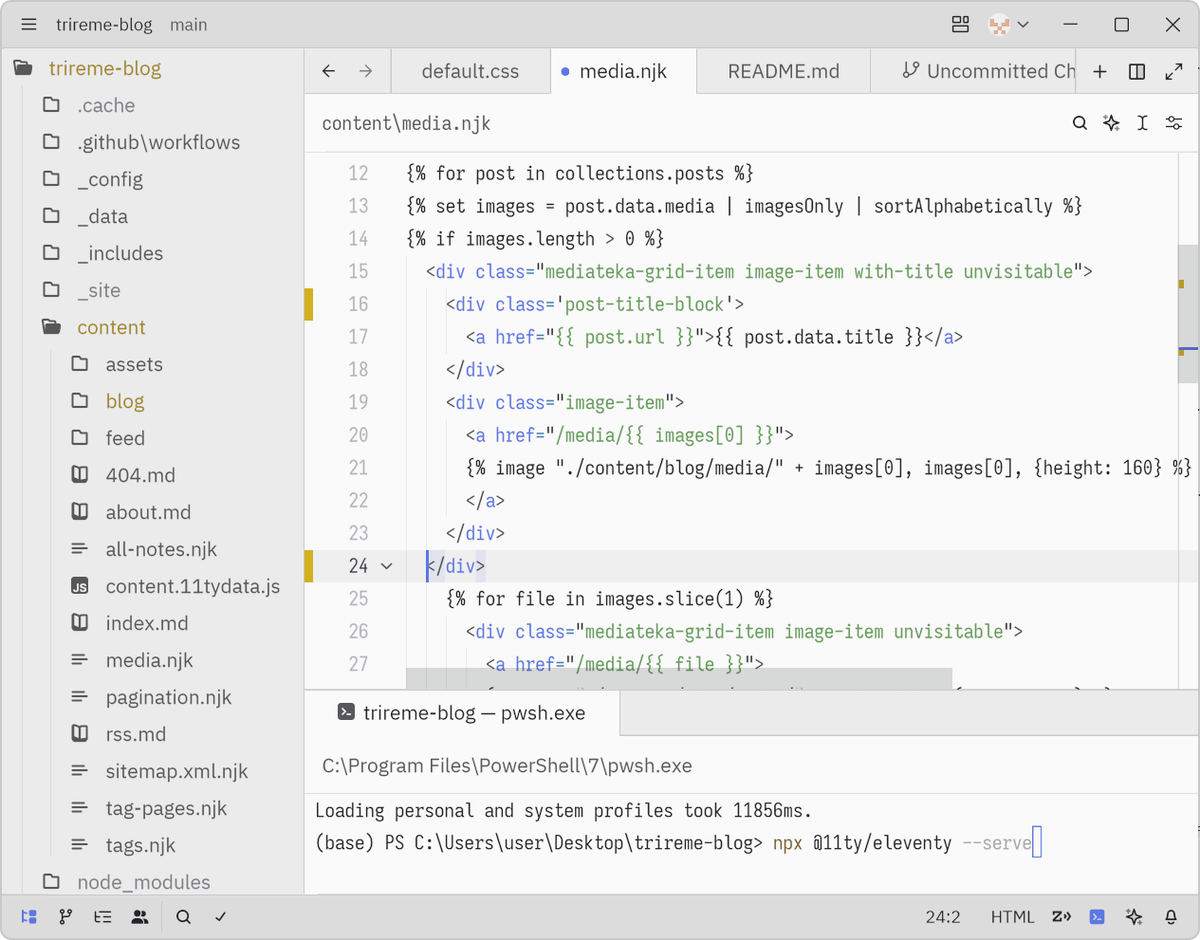The image size is (1200, 940).
Task: Click the notifications bell icon
Action: pyautogui.click(x=1171, y=916)
